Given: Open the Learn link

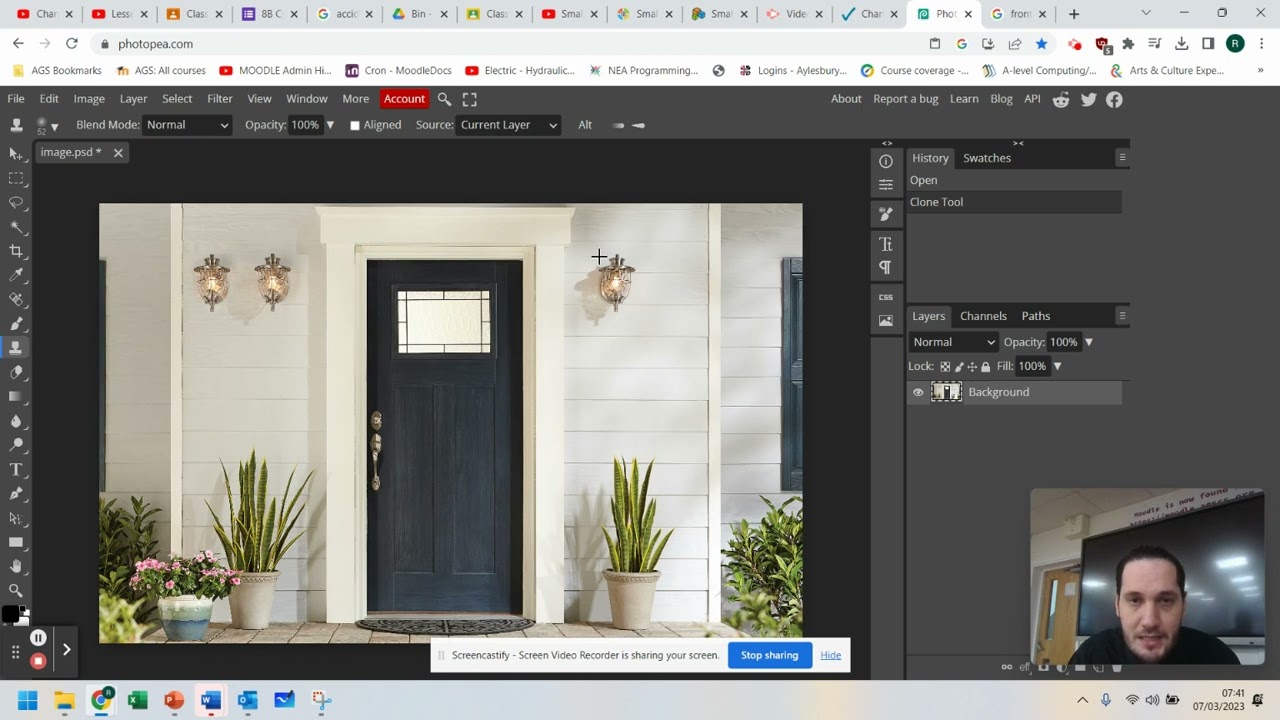Looking at the screenshot, I should pos(964,99).
